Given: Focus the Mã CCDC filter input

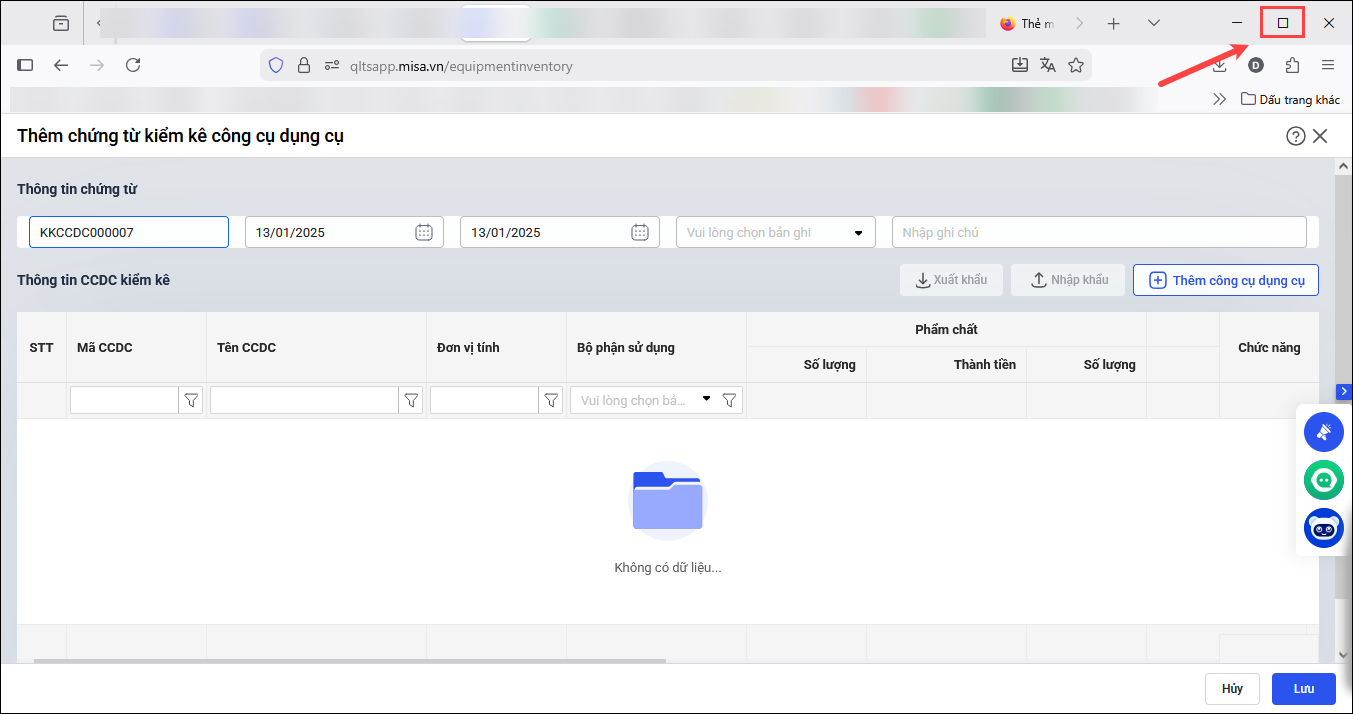Looking at the screenshot, I should point(124,400).
